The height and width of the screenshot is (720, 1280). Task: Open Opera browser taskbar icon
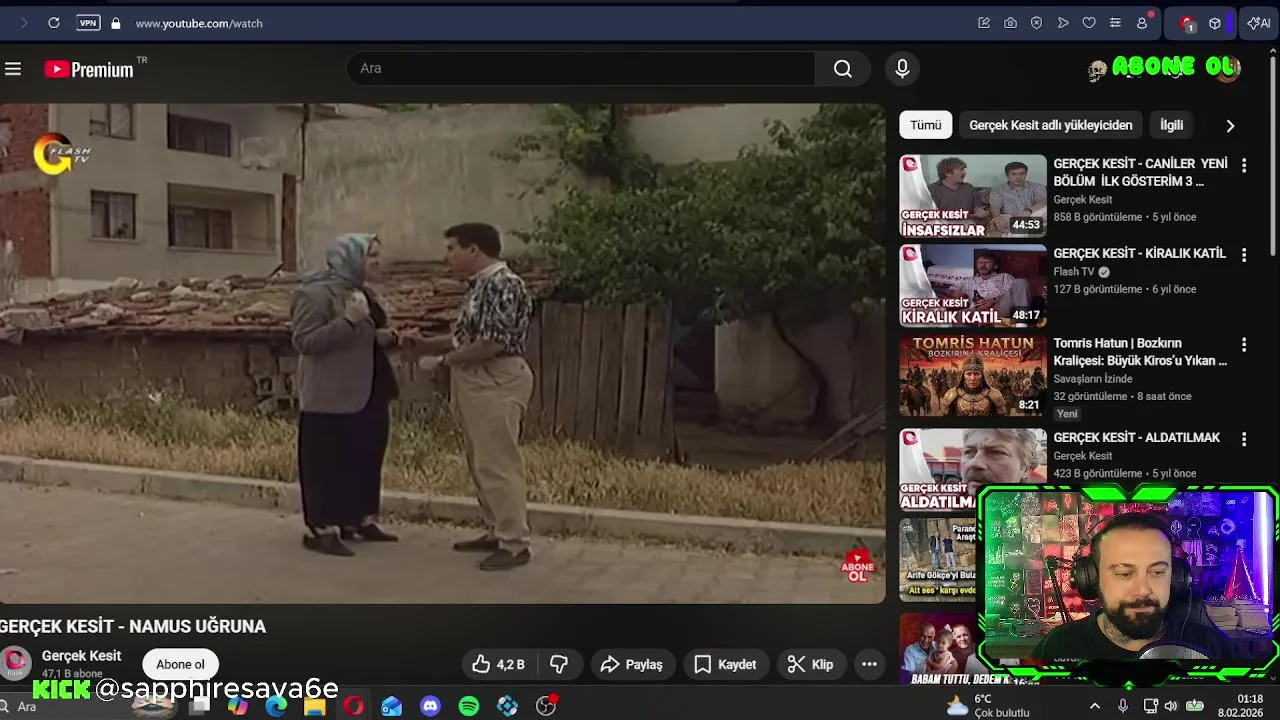coord(353,706)
